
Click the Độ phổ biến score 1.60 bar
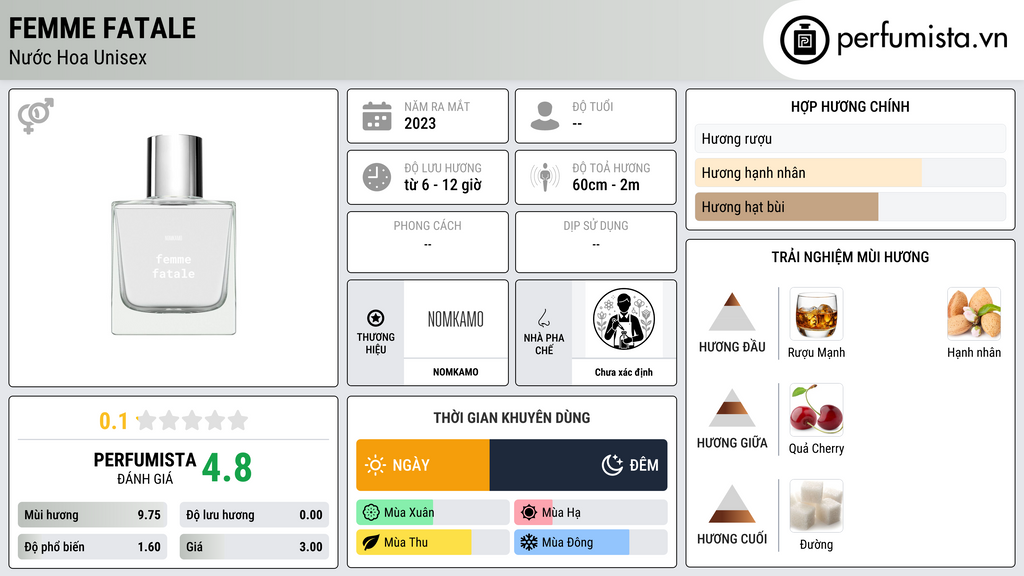click(92, 547)
